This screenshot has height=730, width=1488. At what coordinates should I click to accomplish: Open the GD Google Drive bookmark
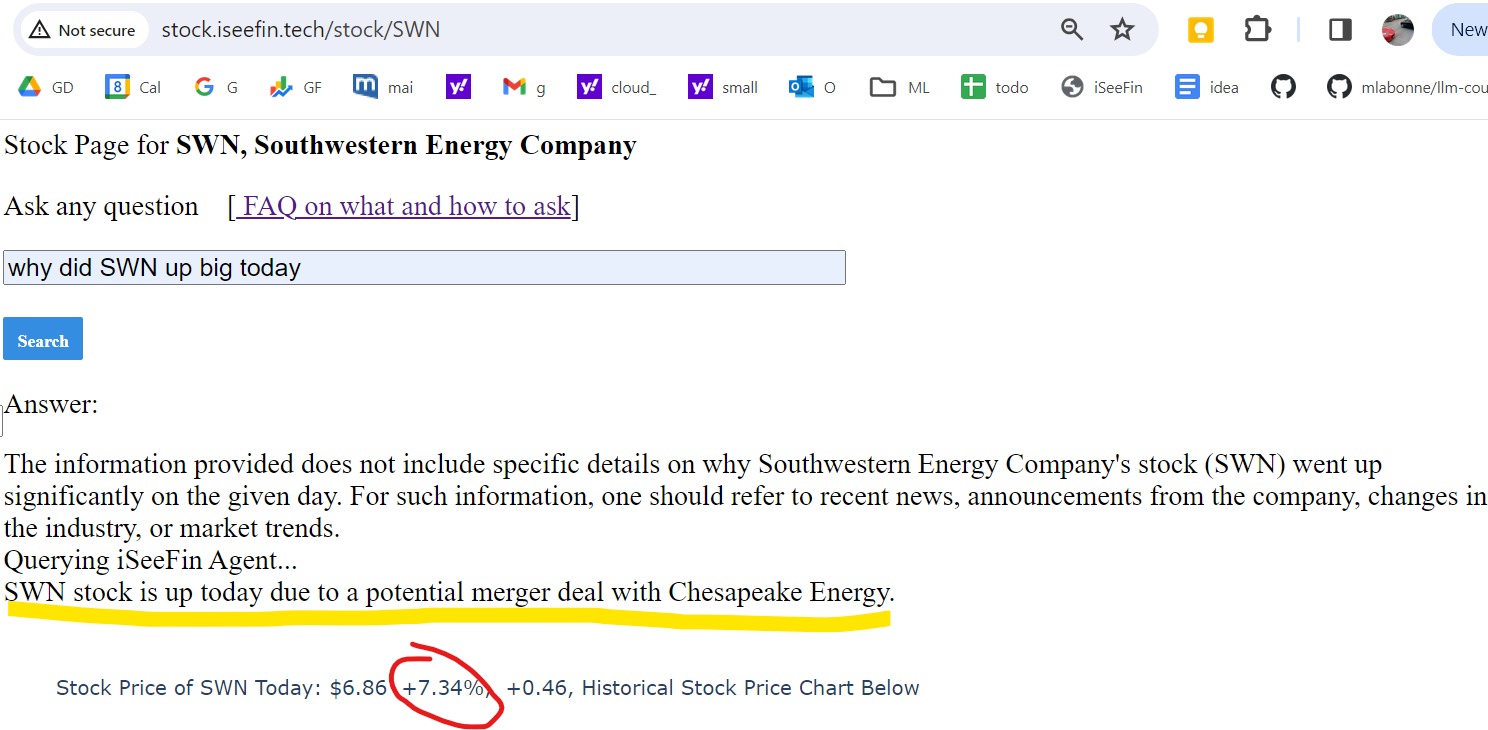46,87
